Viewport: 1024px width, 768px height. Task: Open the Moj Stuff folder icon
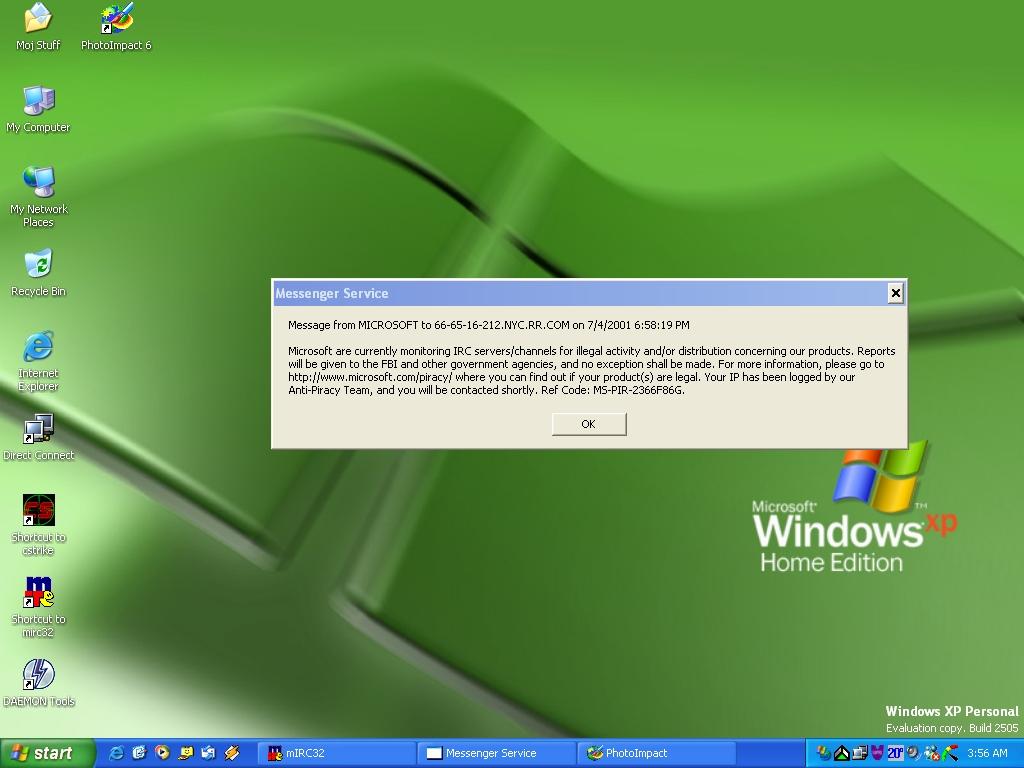[38, 19]
